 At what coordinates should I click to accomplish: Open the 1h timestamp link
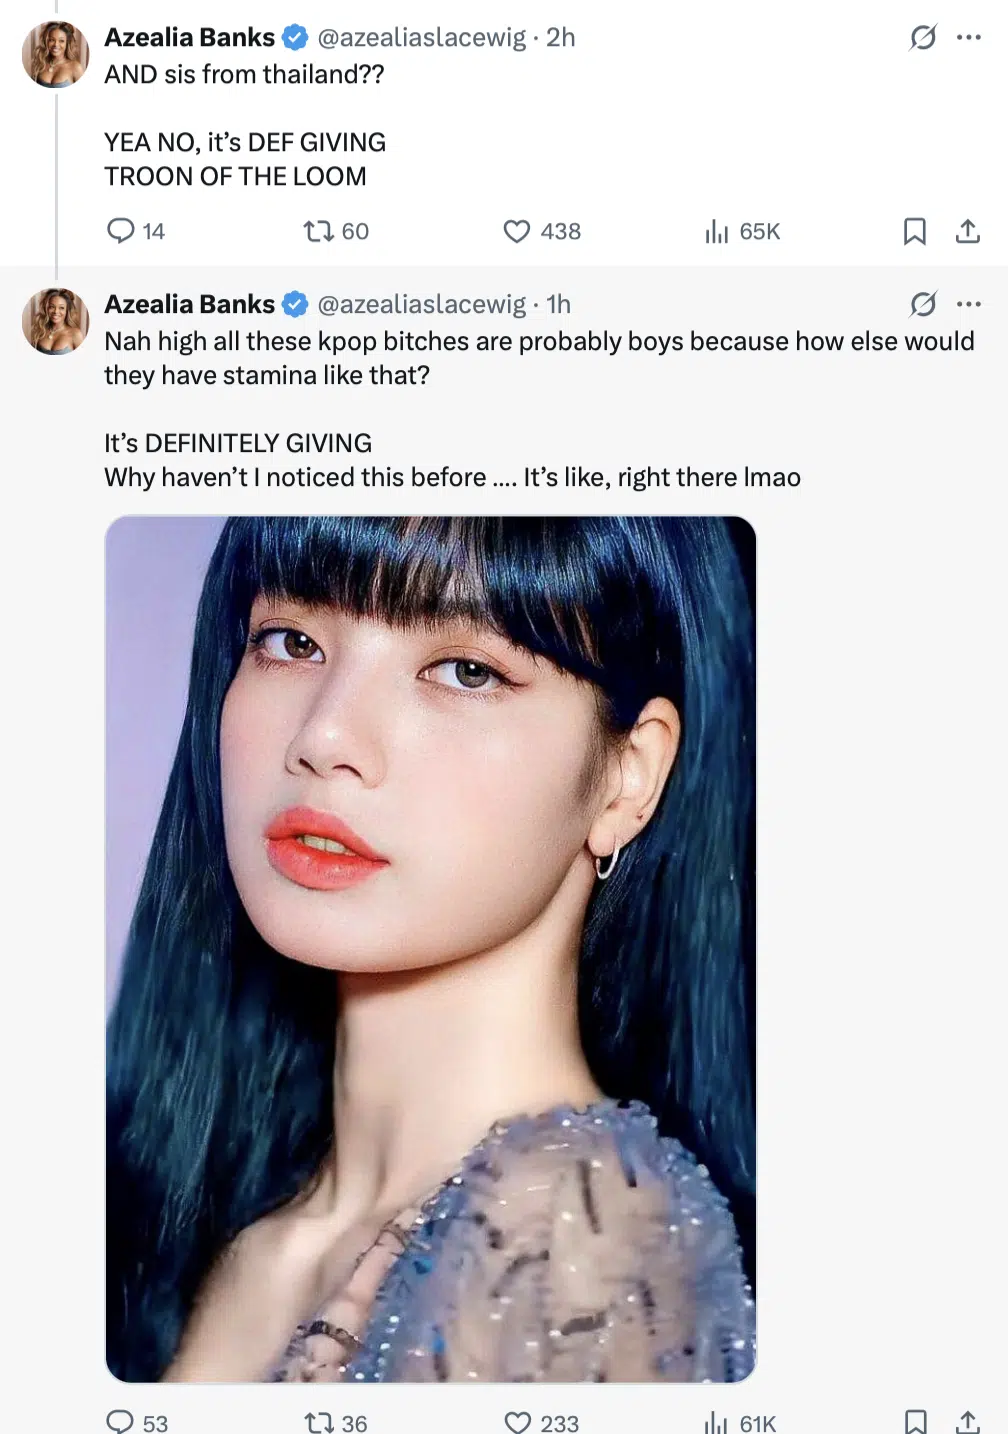pyautogui.click(x=559, y=304)
